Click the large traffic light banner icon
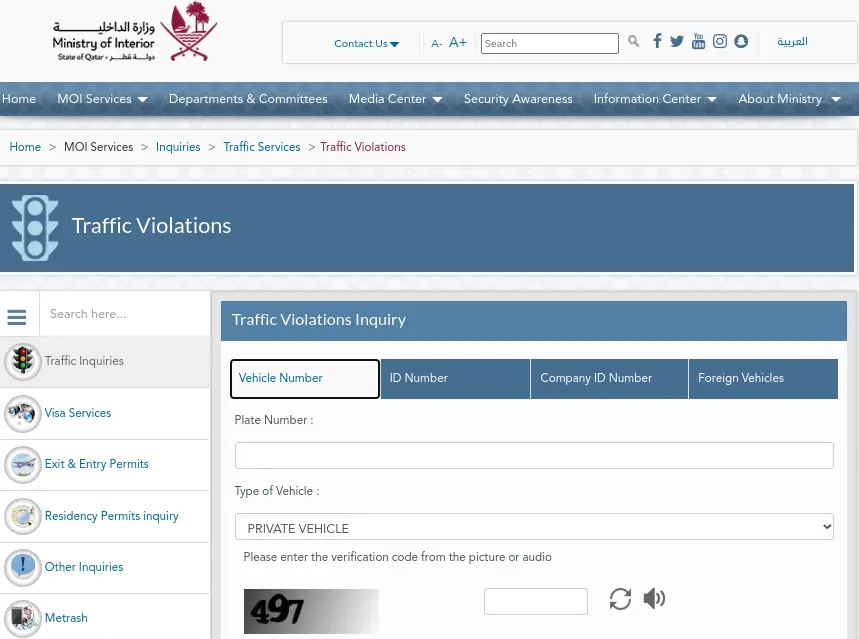 (35, 227)
